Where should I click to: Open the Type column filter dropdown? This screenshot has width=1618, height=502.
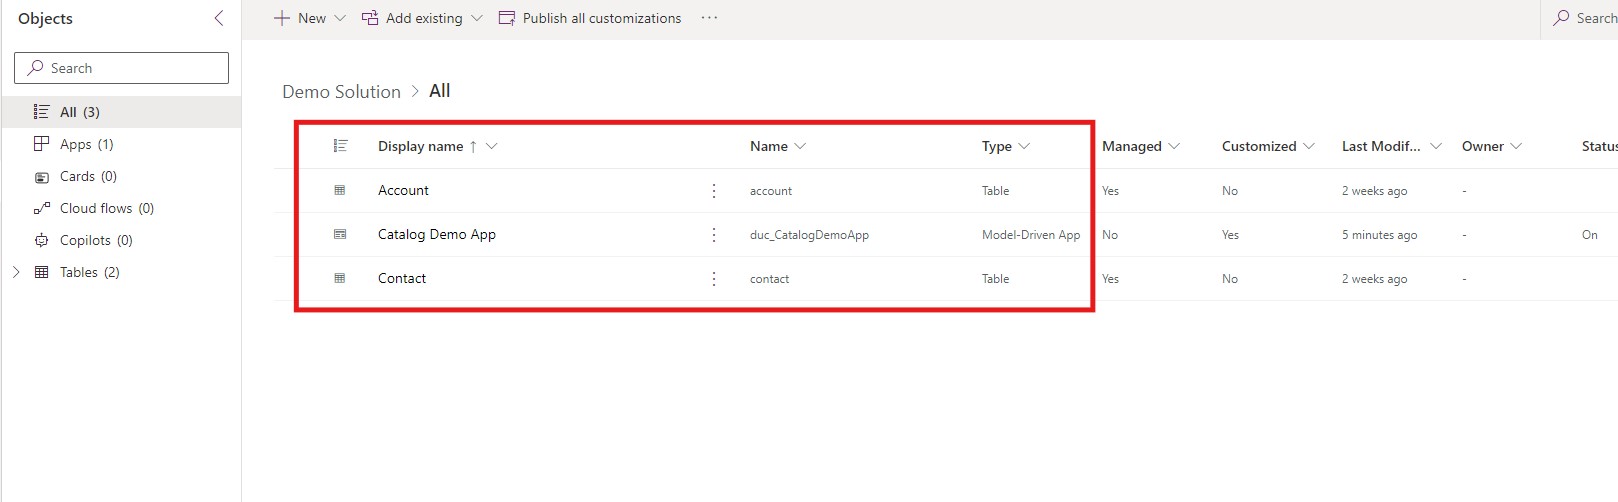coord(1024,146)
